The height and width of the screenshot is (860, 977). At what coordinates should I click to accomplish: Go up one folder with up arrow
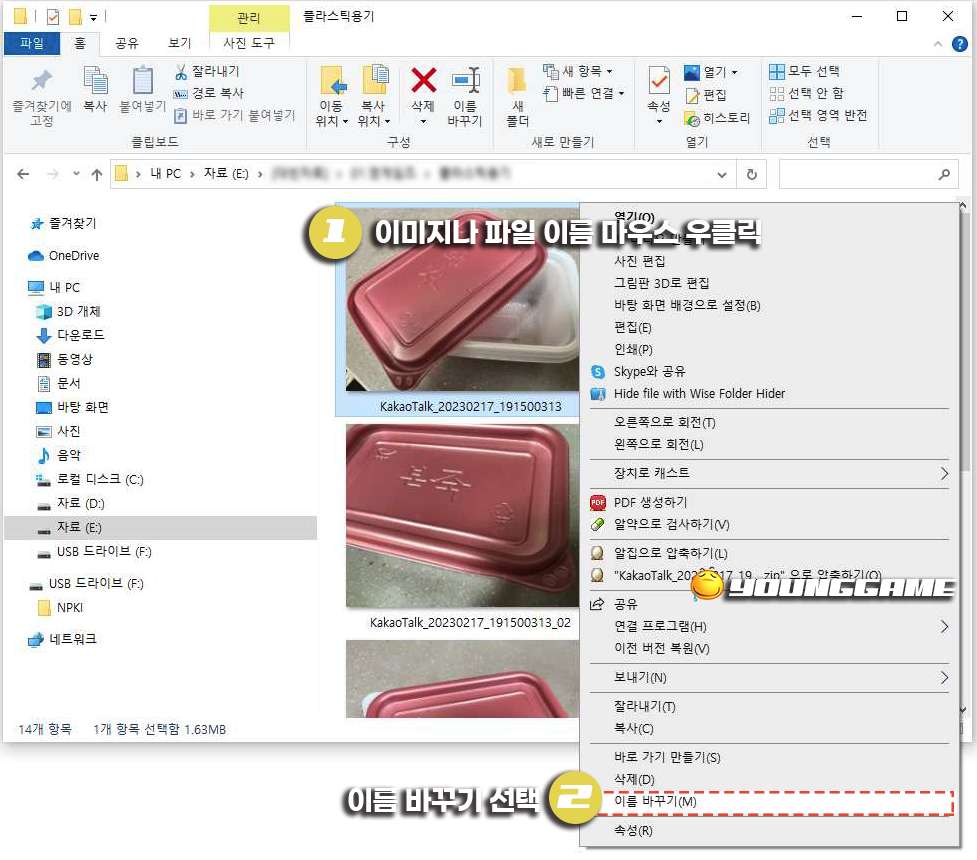tap(97, 174)
